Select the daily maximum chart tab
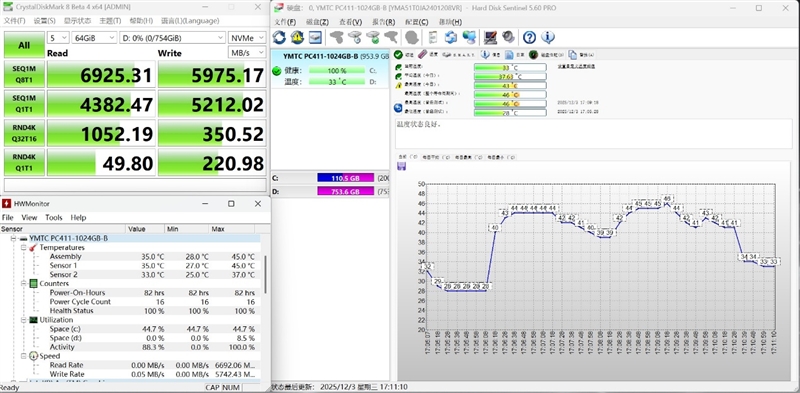 [x=468, y=157]
